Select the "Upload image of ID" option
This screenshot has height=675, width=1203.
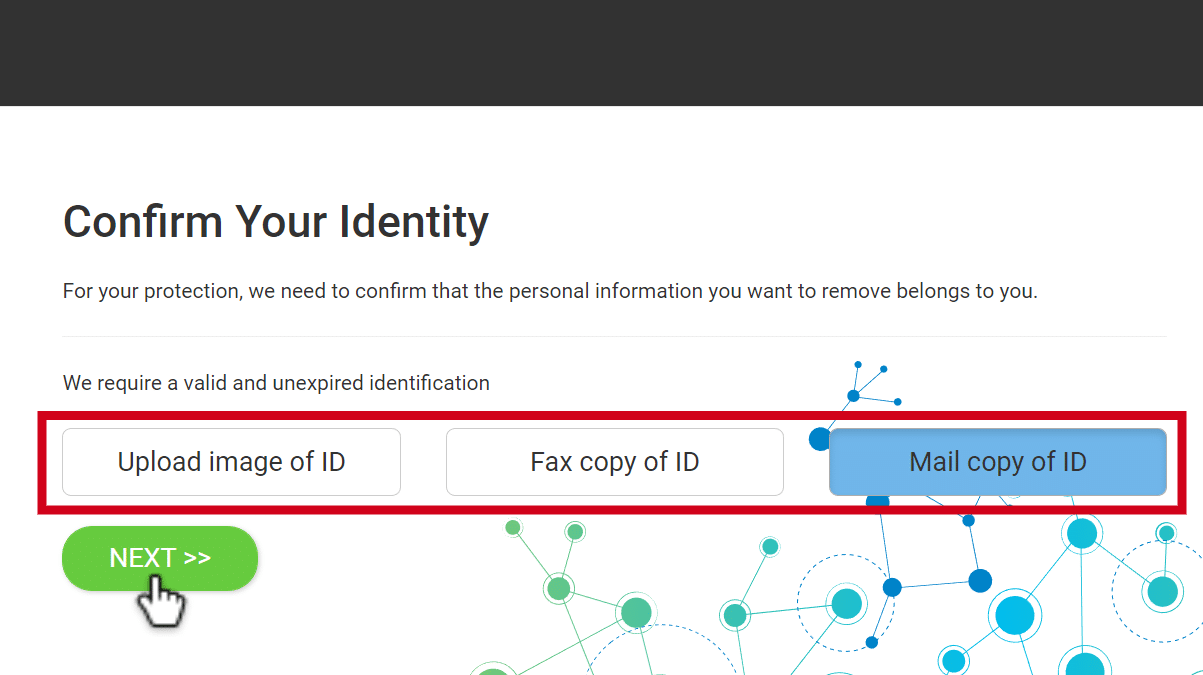(x=231, y=462)
